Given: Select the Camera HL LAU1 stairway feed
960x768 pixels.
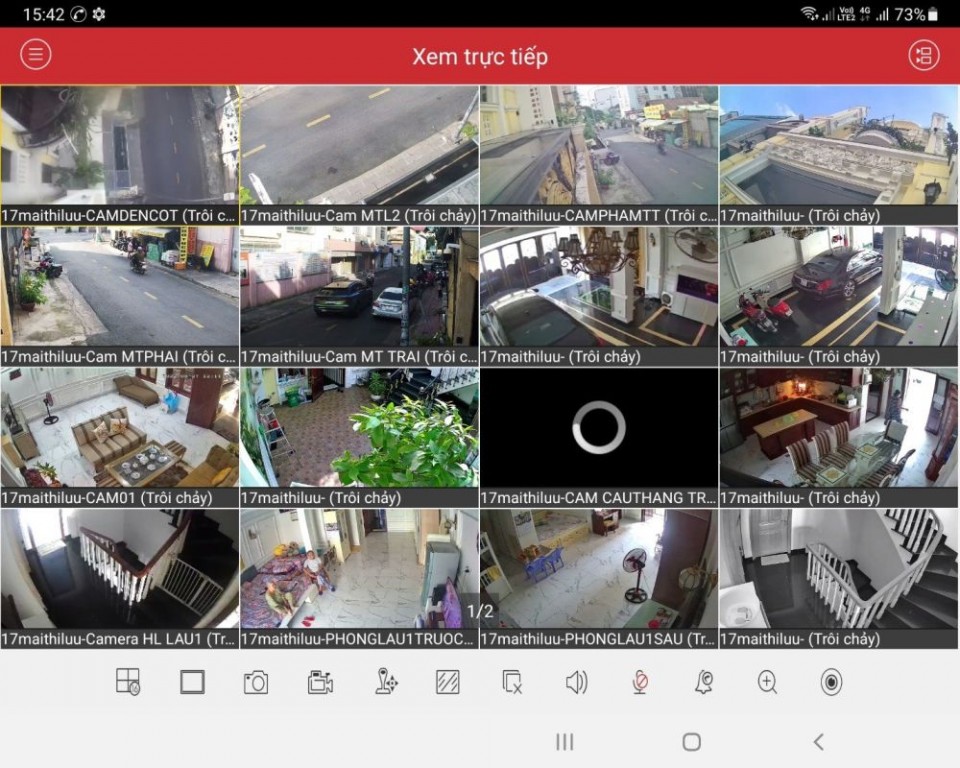Looking at the screenshot, I should pos(119,579).
